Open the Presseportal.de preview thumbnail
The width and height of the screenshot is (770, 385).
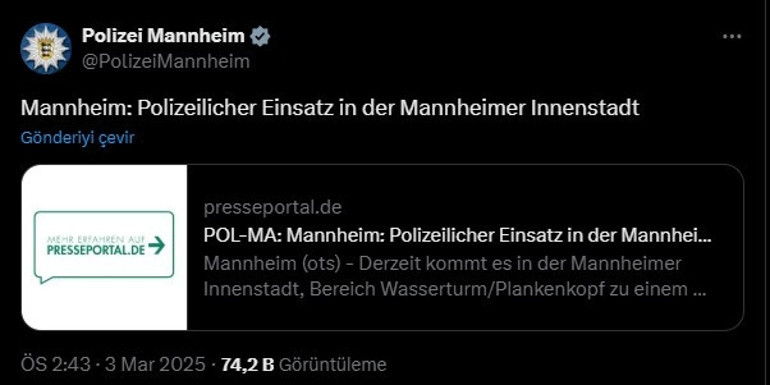click(x=104, y=247)
